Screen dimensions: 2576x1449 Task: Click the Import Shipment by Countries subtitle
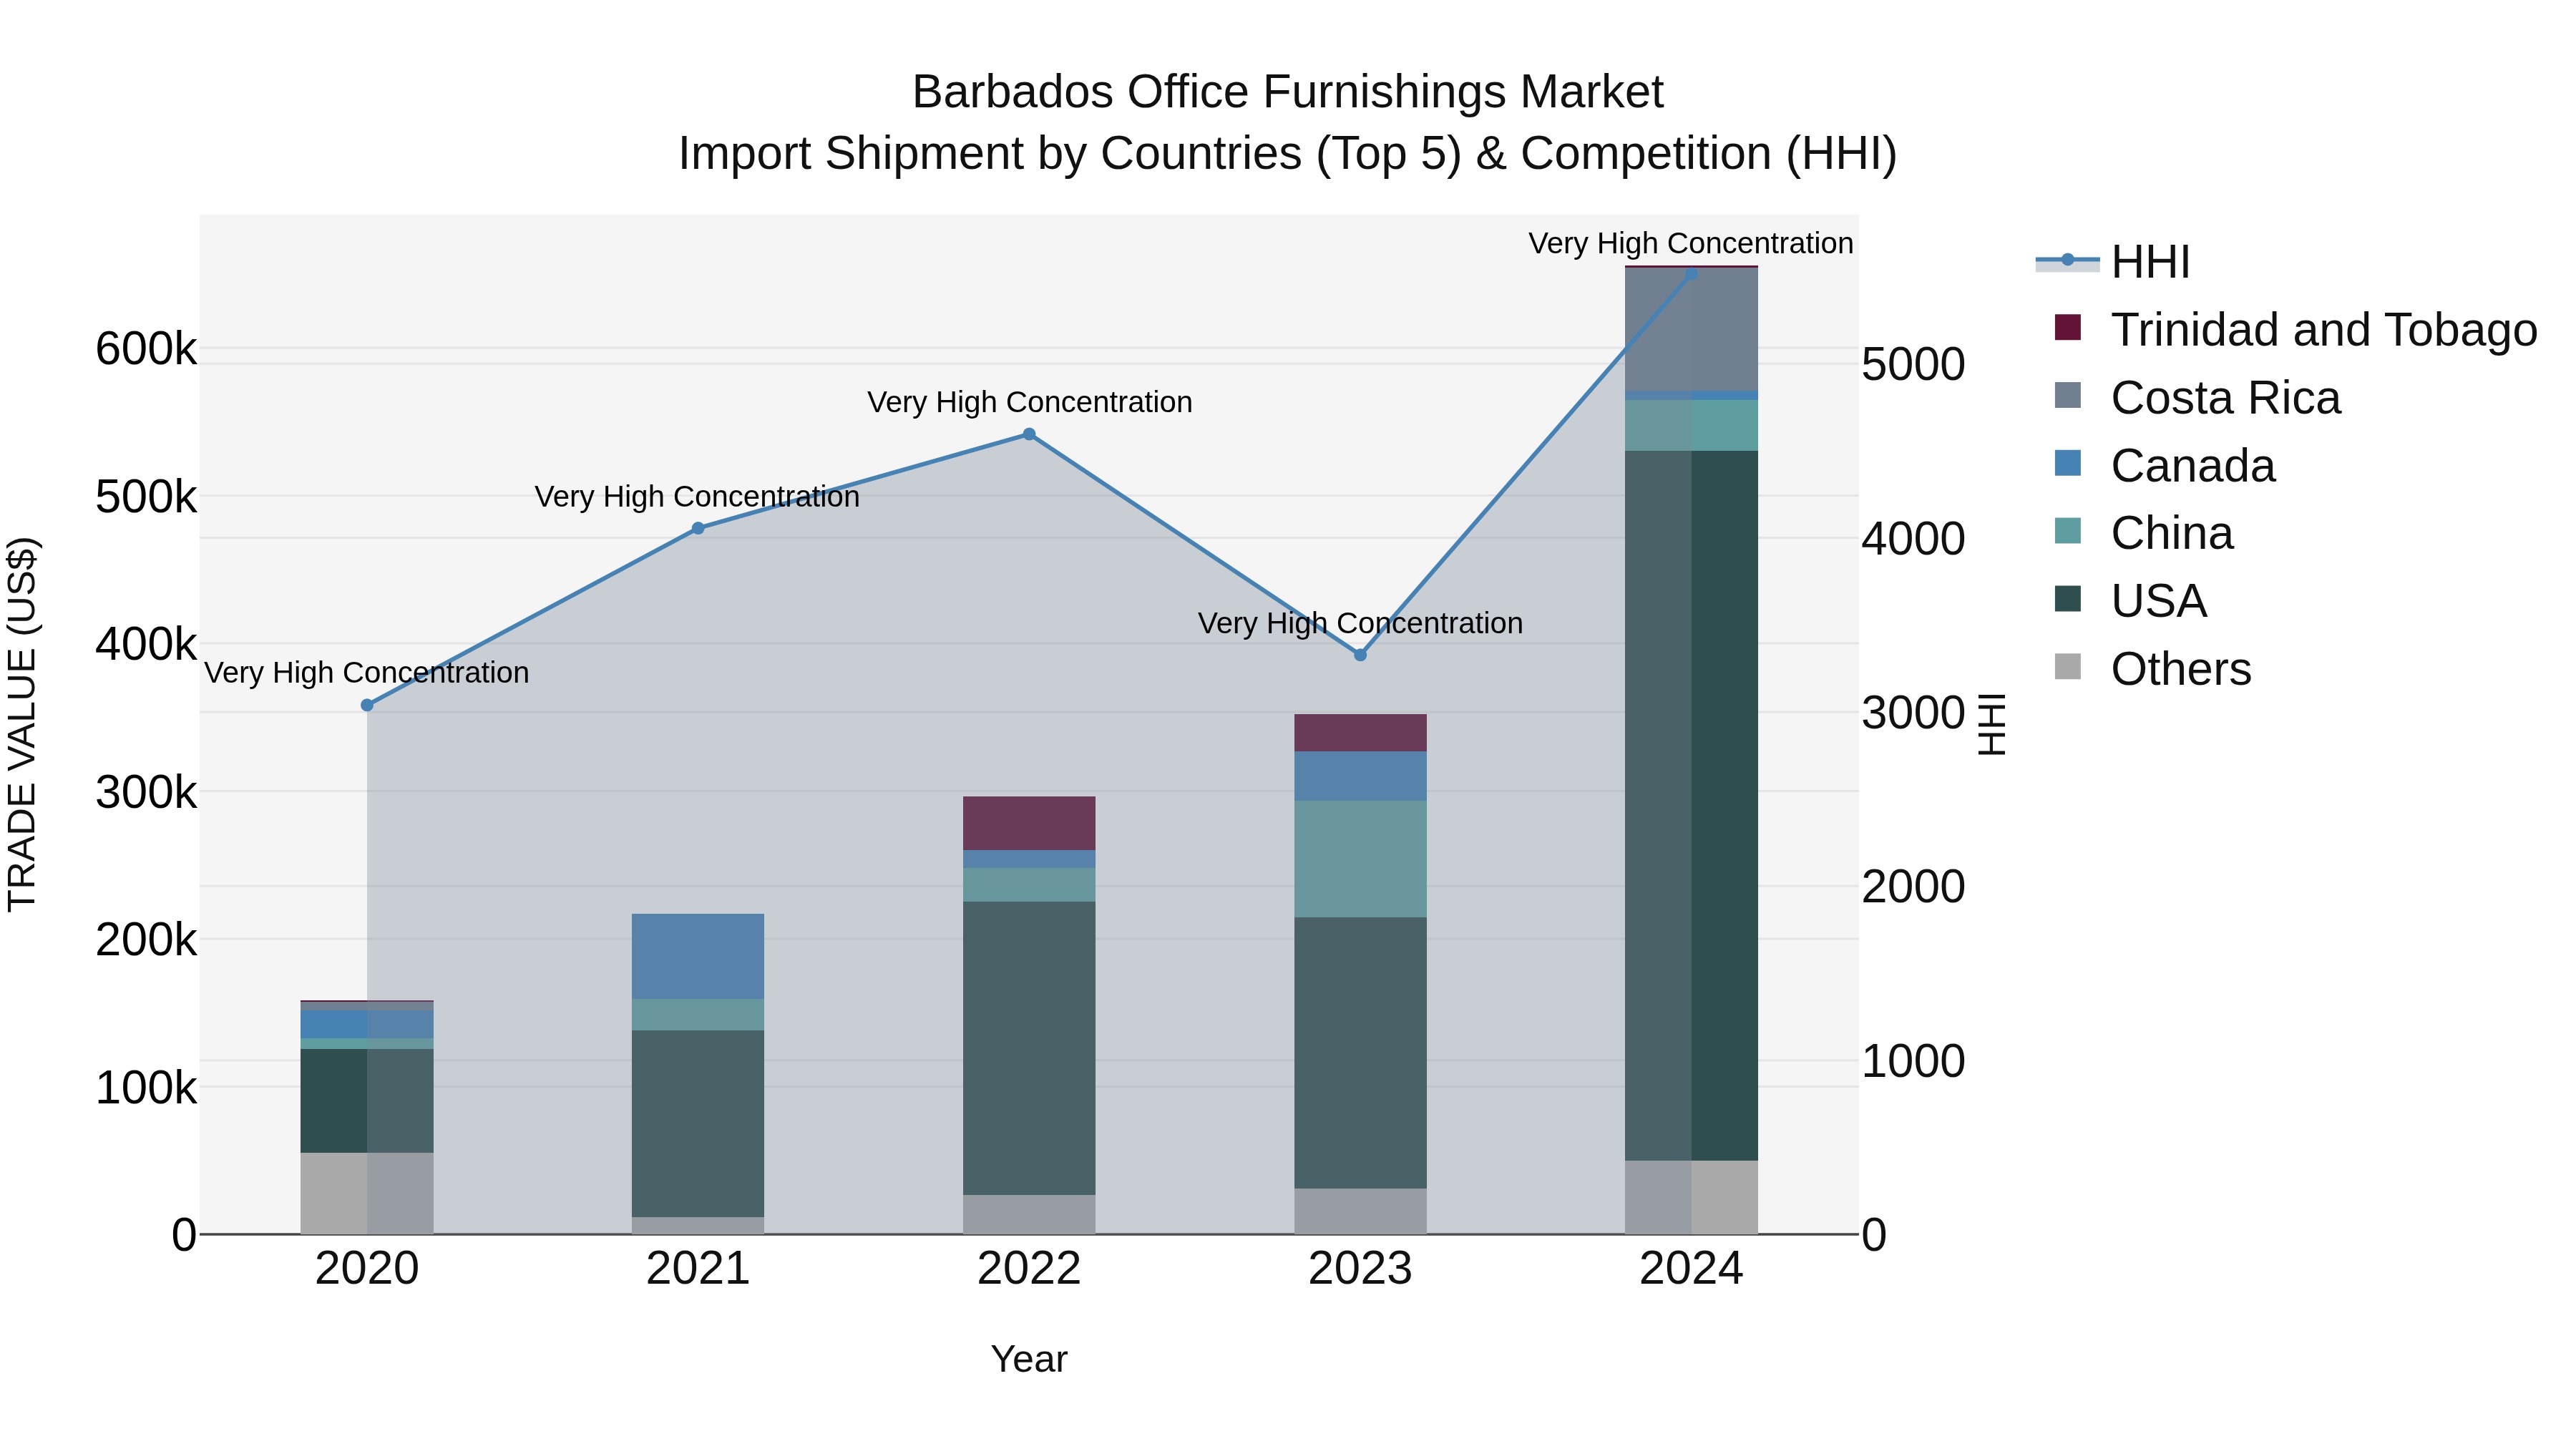click(1287, 154)
